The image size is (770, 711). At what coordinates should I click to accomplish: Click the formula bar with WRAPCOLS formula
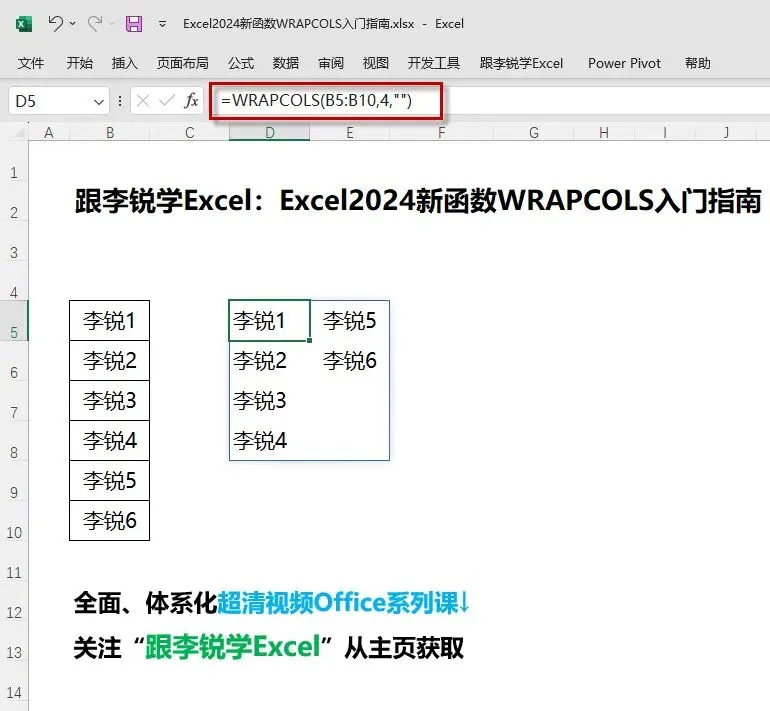coord(491,101)
